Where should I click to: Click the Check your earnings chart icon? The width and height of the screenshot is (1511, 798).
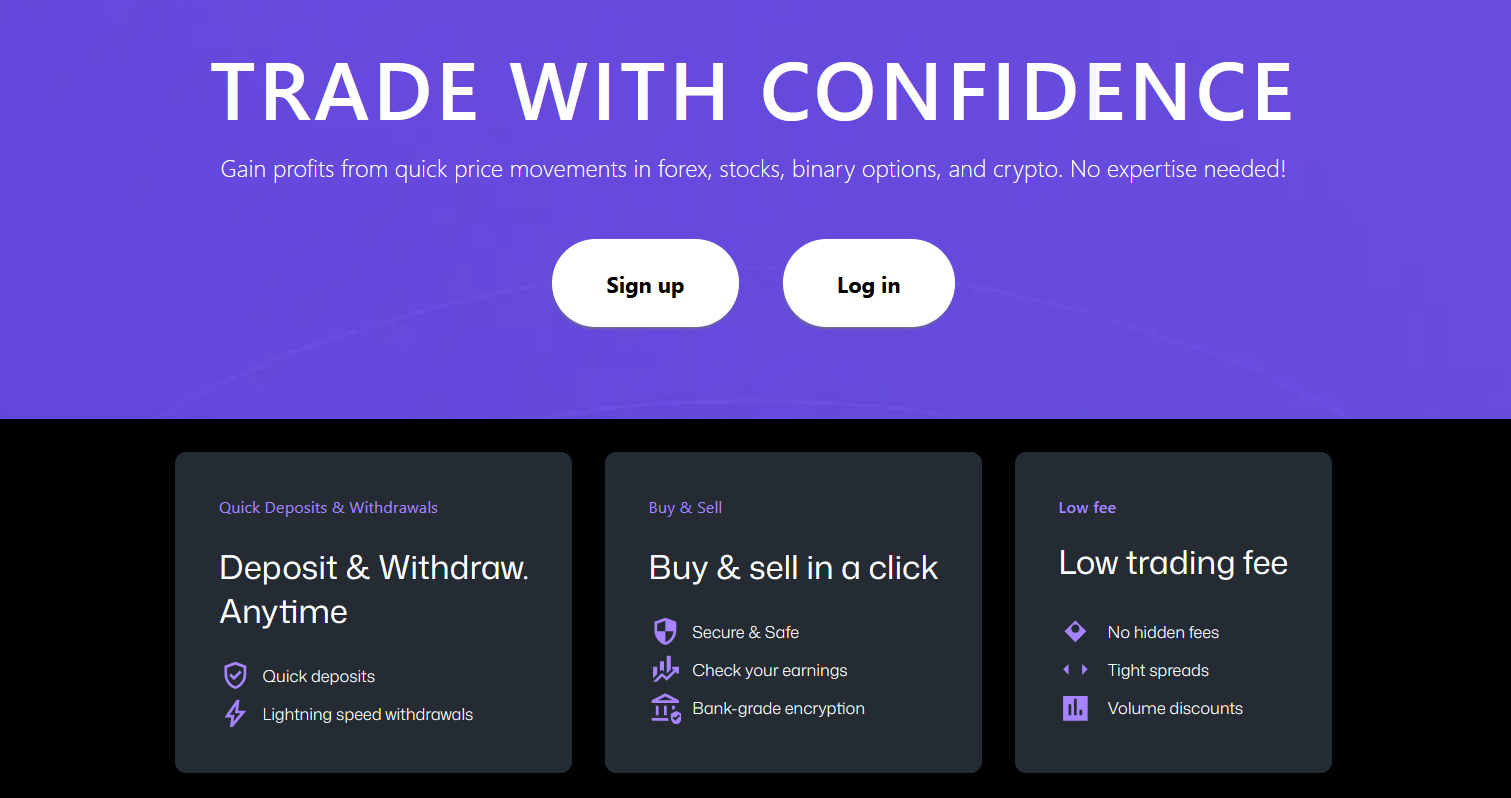coord(665,670)
